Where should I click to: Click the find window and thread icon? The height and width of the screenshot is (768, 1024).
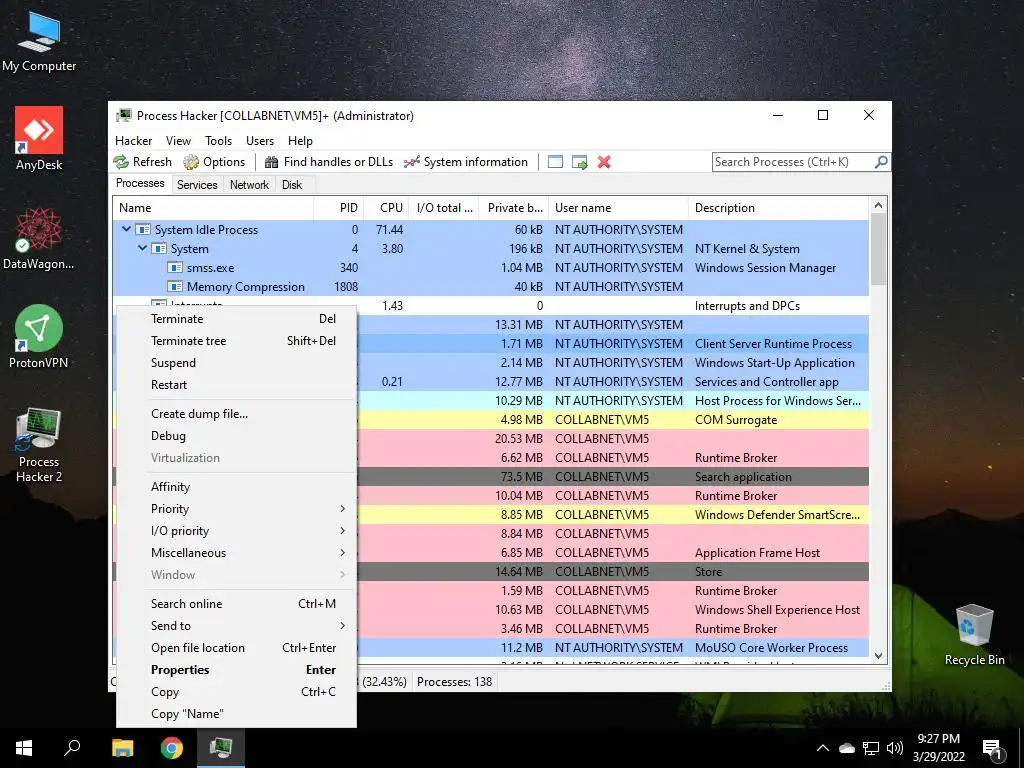click(x=579, y=162)
